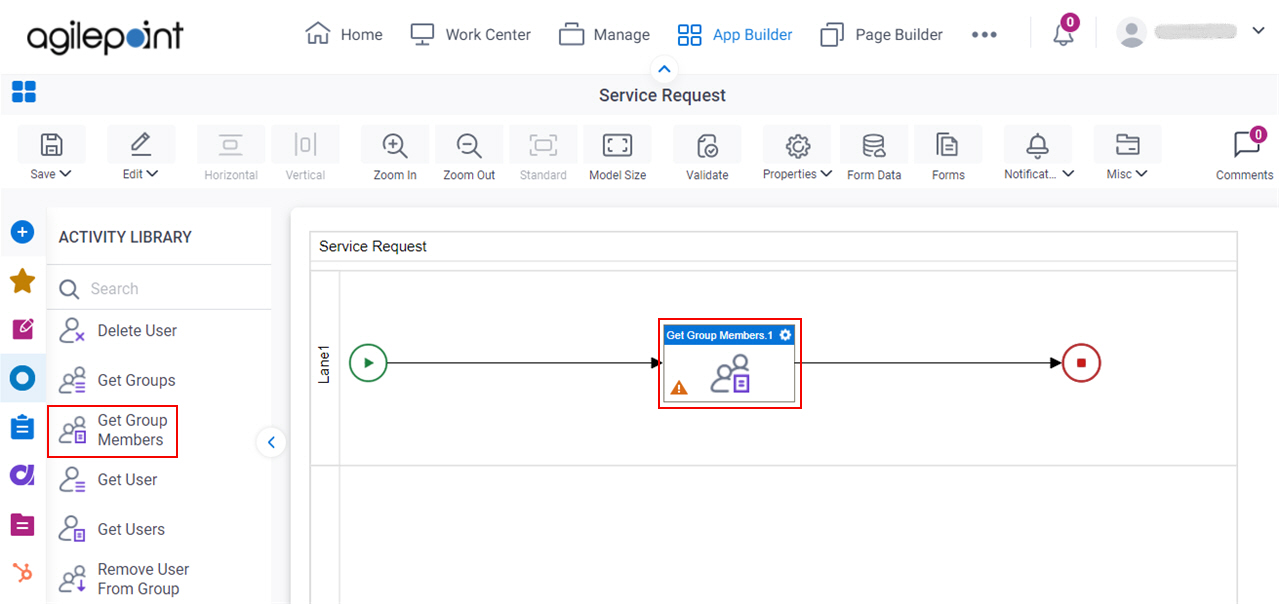Open Forms

[948, 154]
